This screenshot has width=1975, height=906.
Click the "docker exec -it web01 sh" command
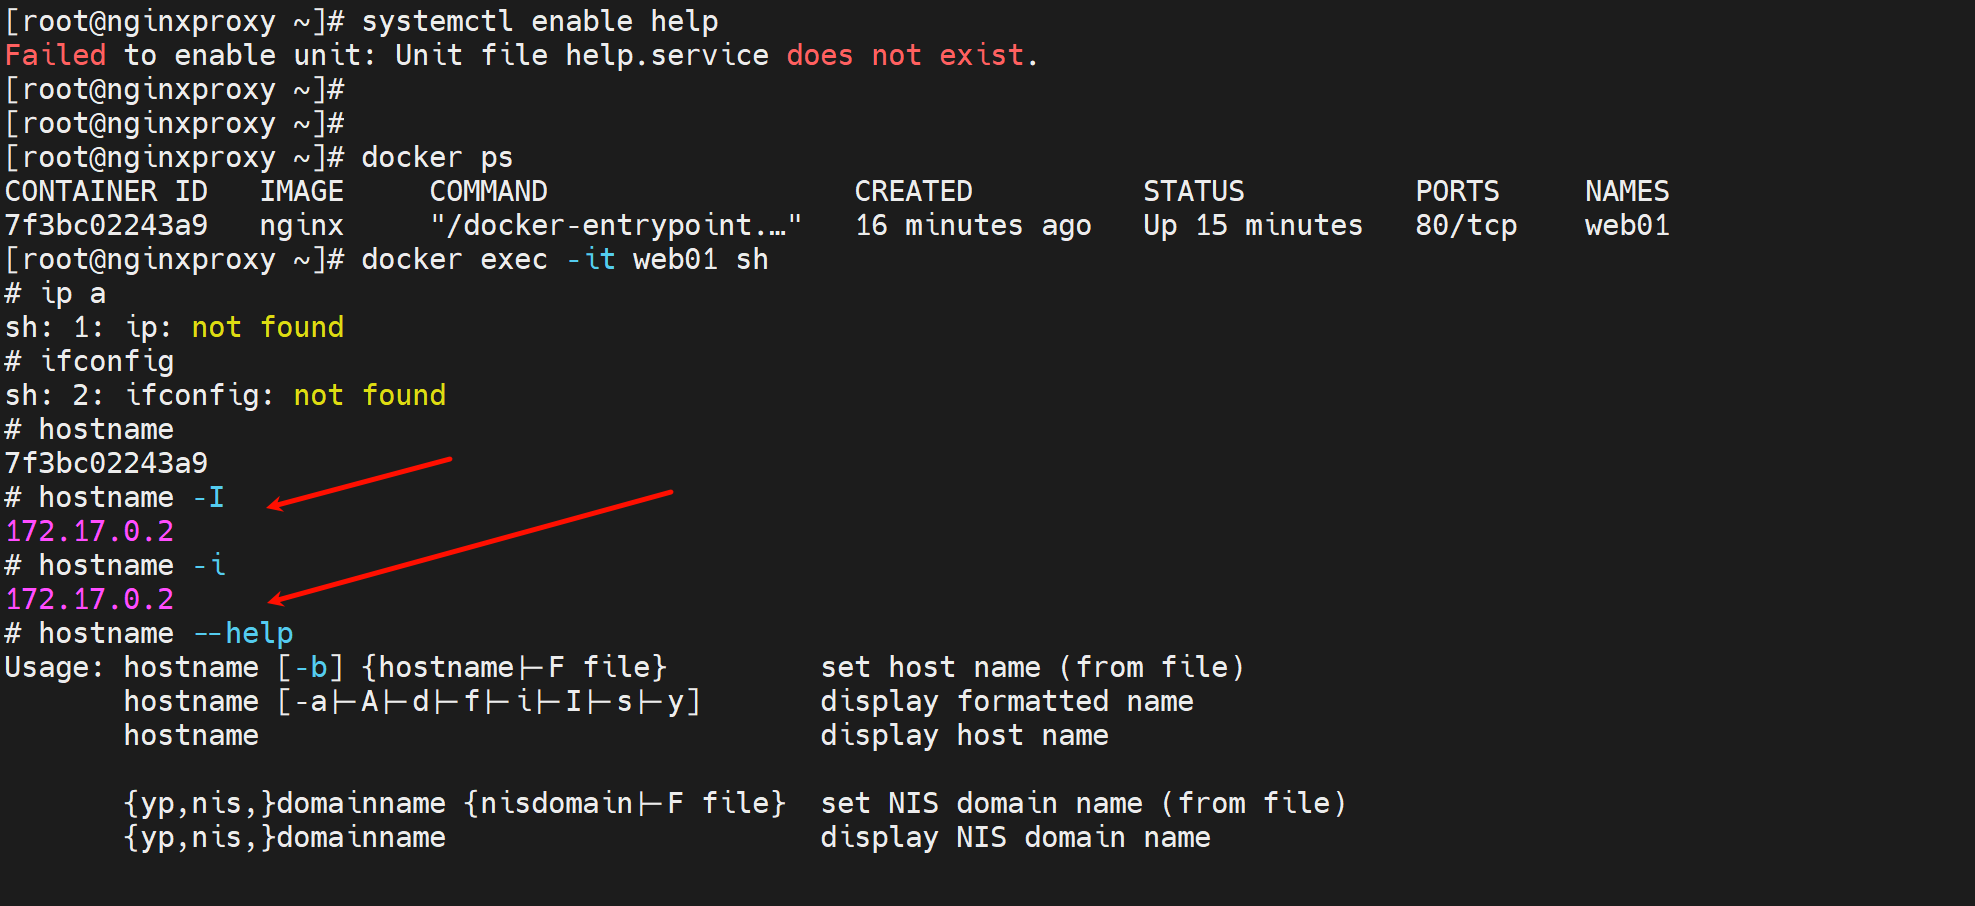tap(564, 260)
